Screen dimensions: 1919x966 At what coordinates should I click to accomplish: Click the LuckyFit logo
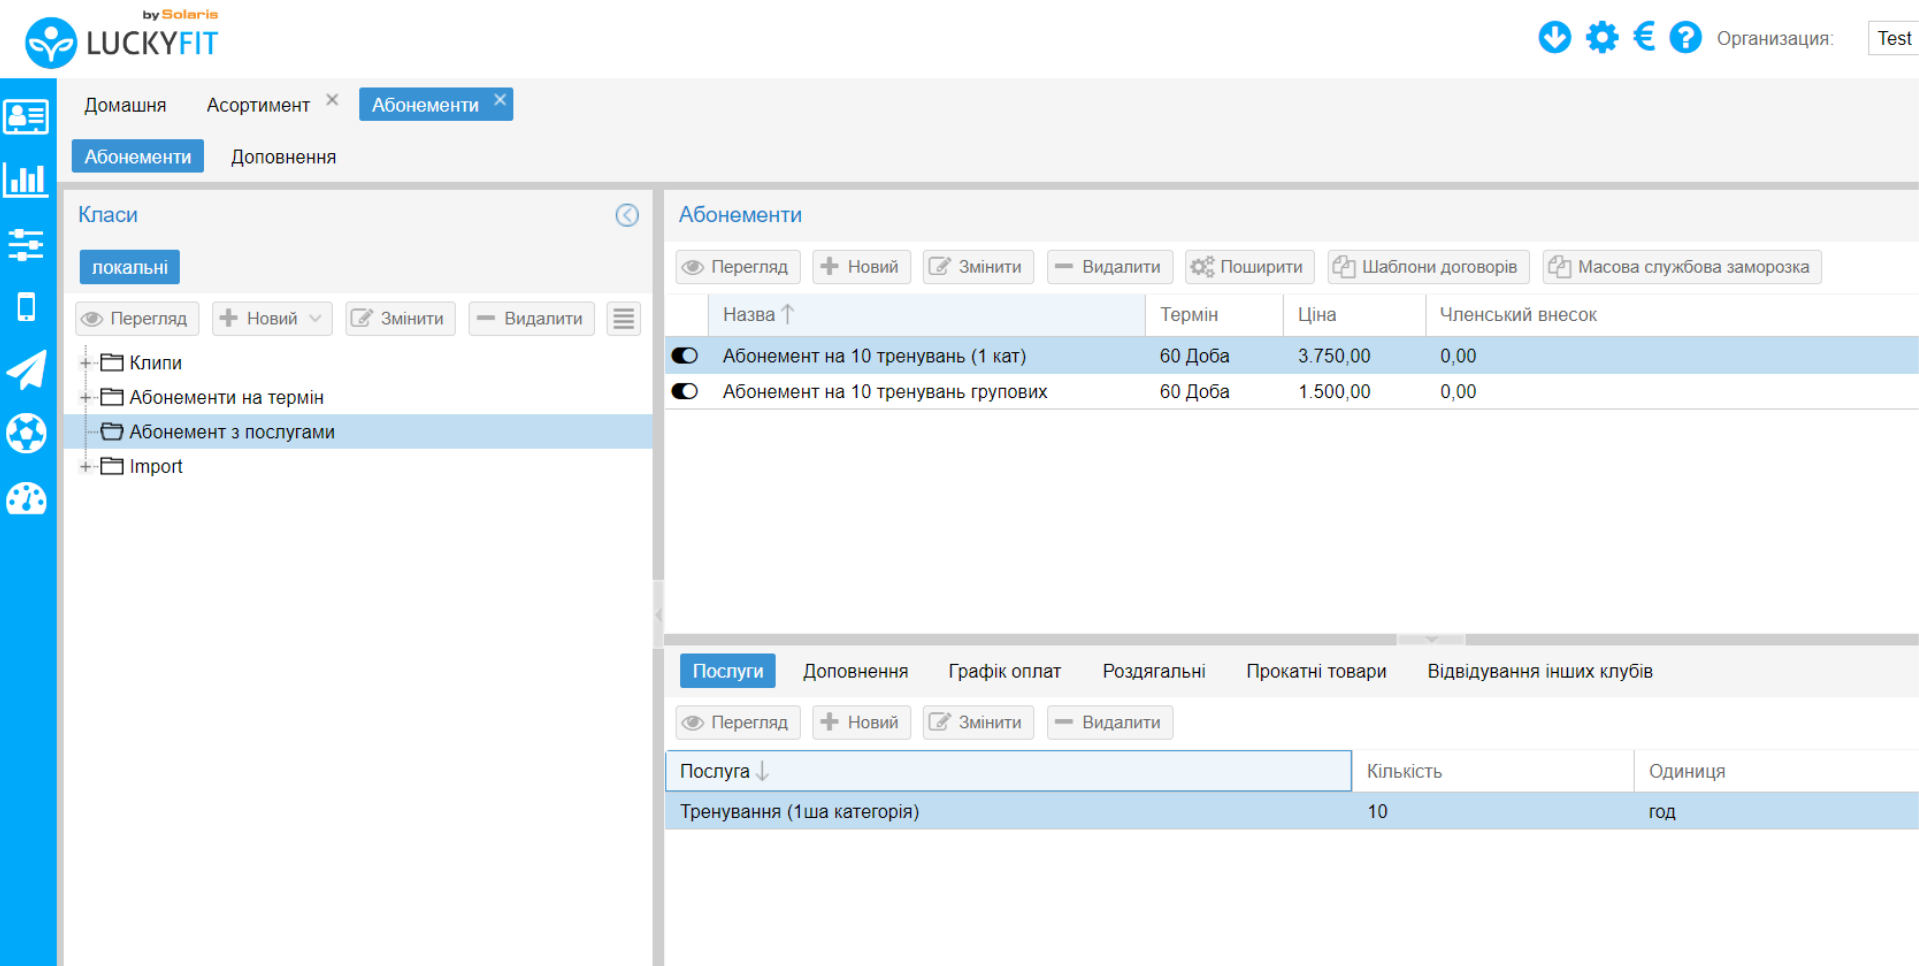[x=121, y=40]
